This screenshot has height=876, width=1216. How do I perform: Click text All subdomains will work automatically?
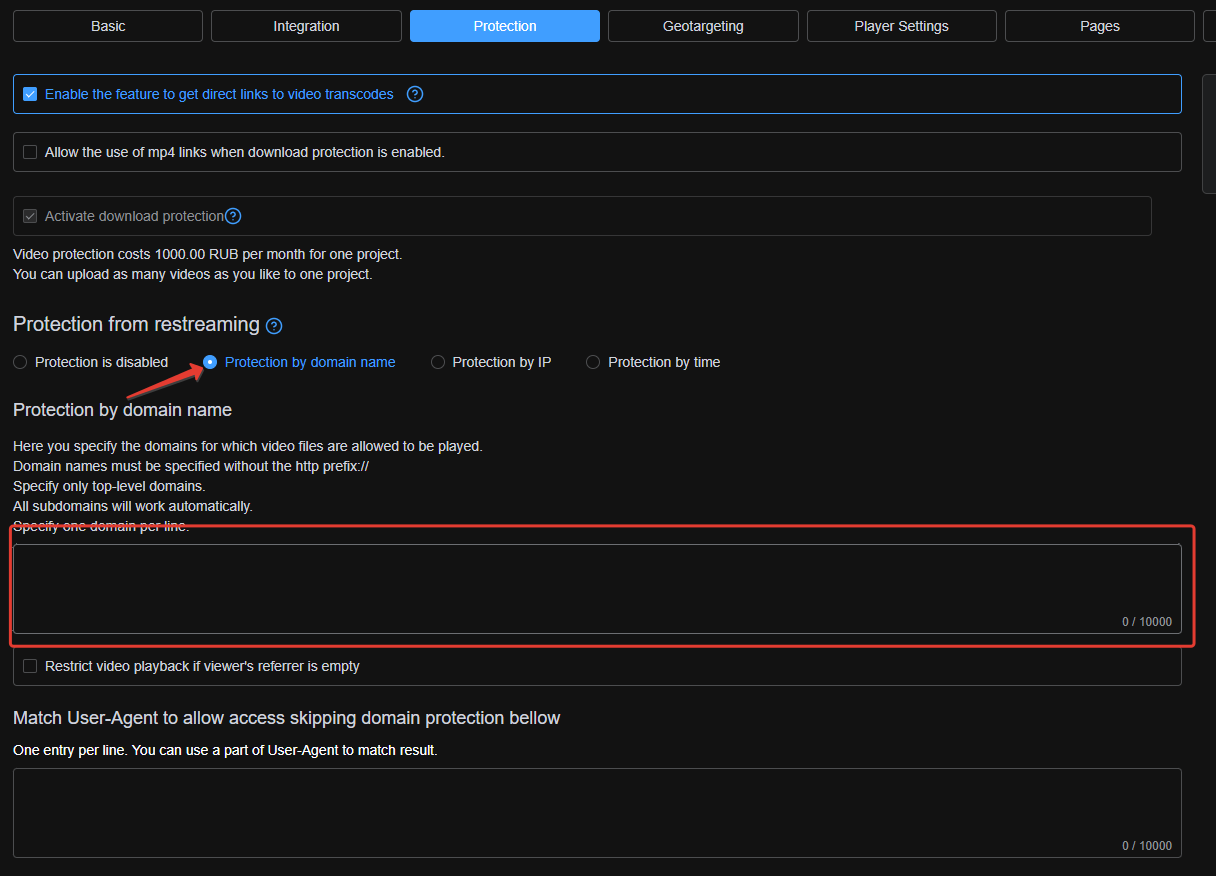pyautogui.click(x=133, y=506)
